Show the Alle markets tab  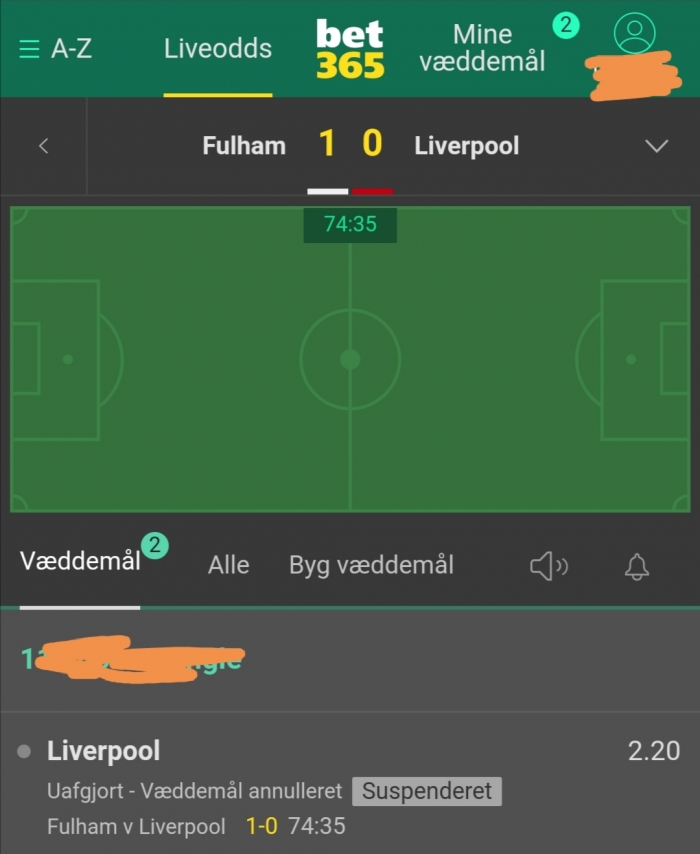point(228,565)
